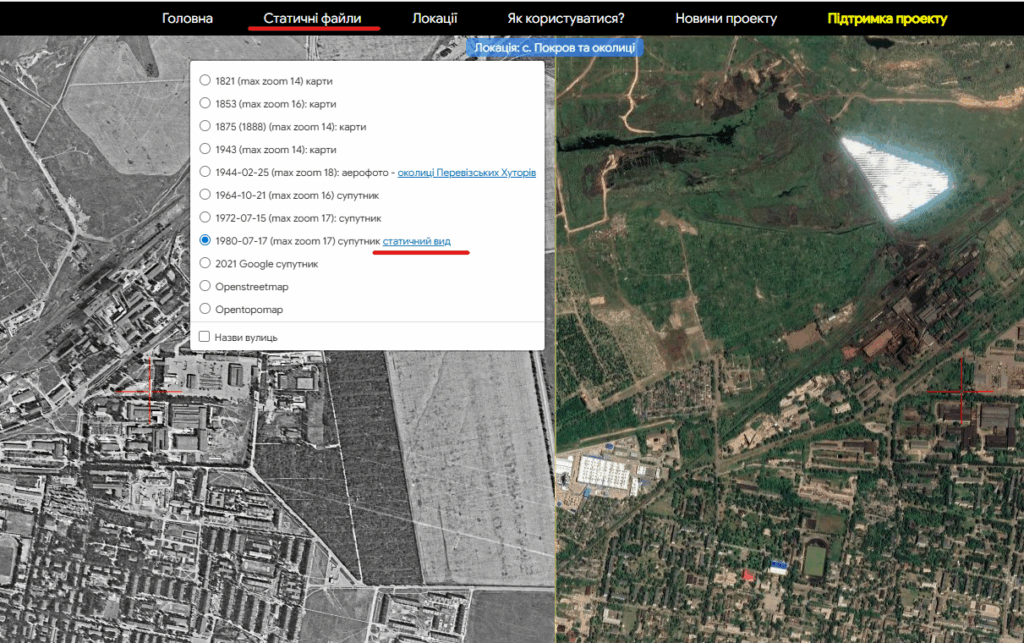Select 1964-10-21 satellite imagery
This screenshot has width=1024, height=643.
205,195
